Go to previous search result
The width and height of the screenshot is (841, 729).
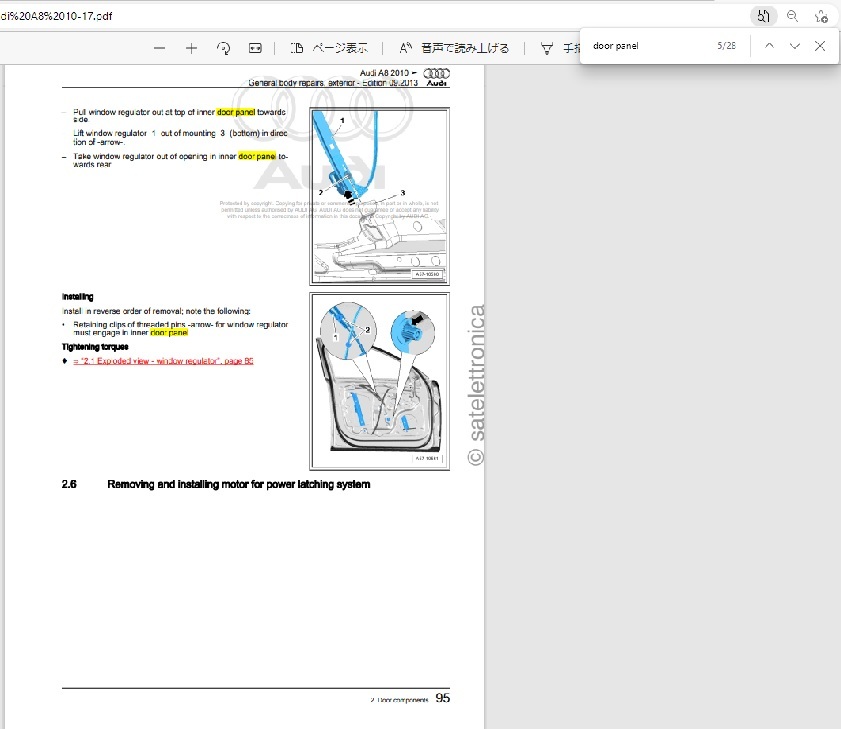point(768,46)
